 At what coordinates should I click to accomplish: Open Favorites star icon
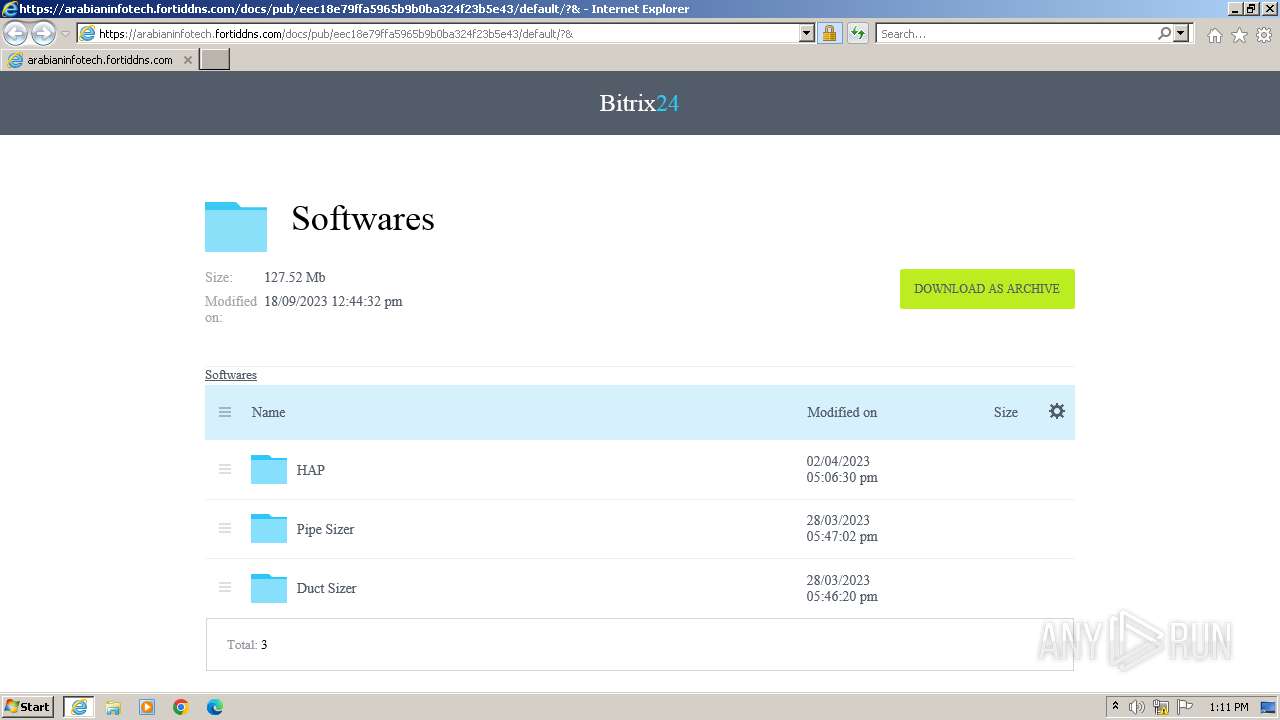pyautogui.click(x=1239, y=35)
